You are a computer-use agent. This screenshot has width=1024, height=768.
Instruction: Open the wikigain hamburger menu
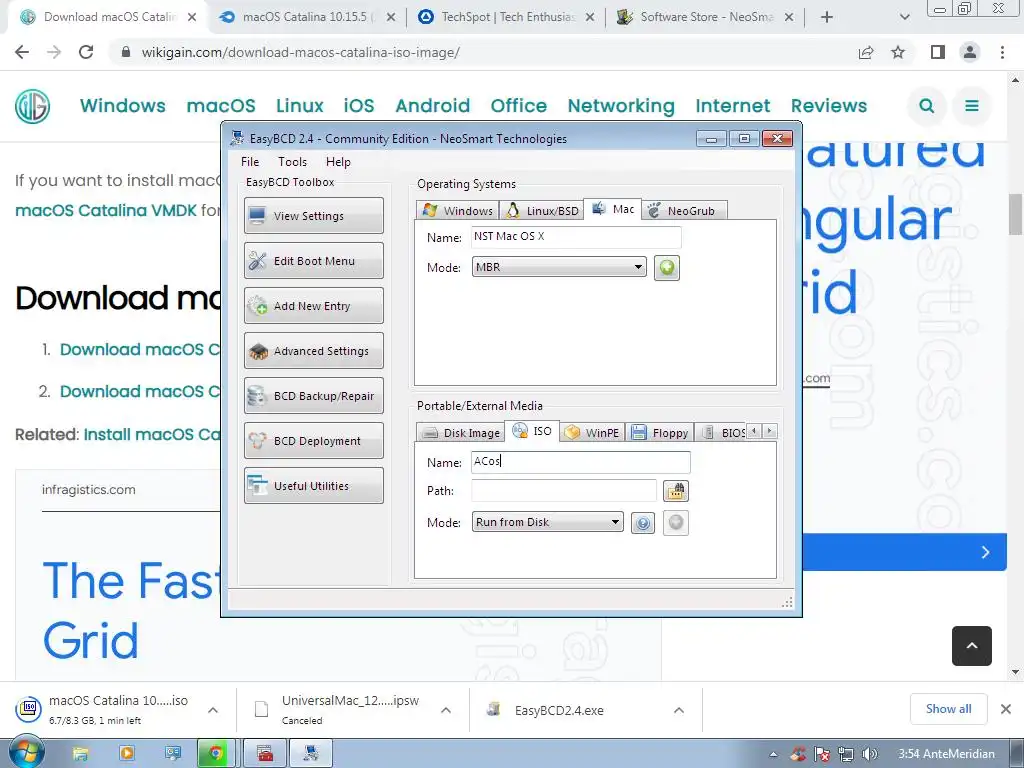click(972, 106)
